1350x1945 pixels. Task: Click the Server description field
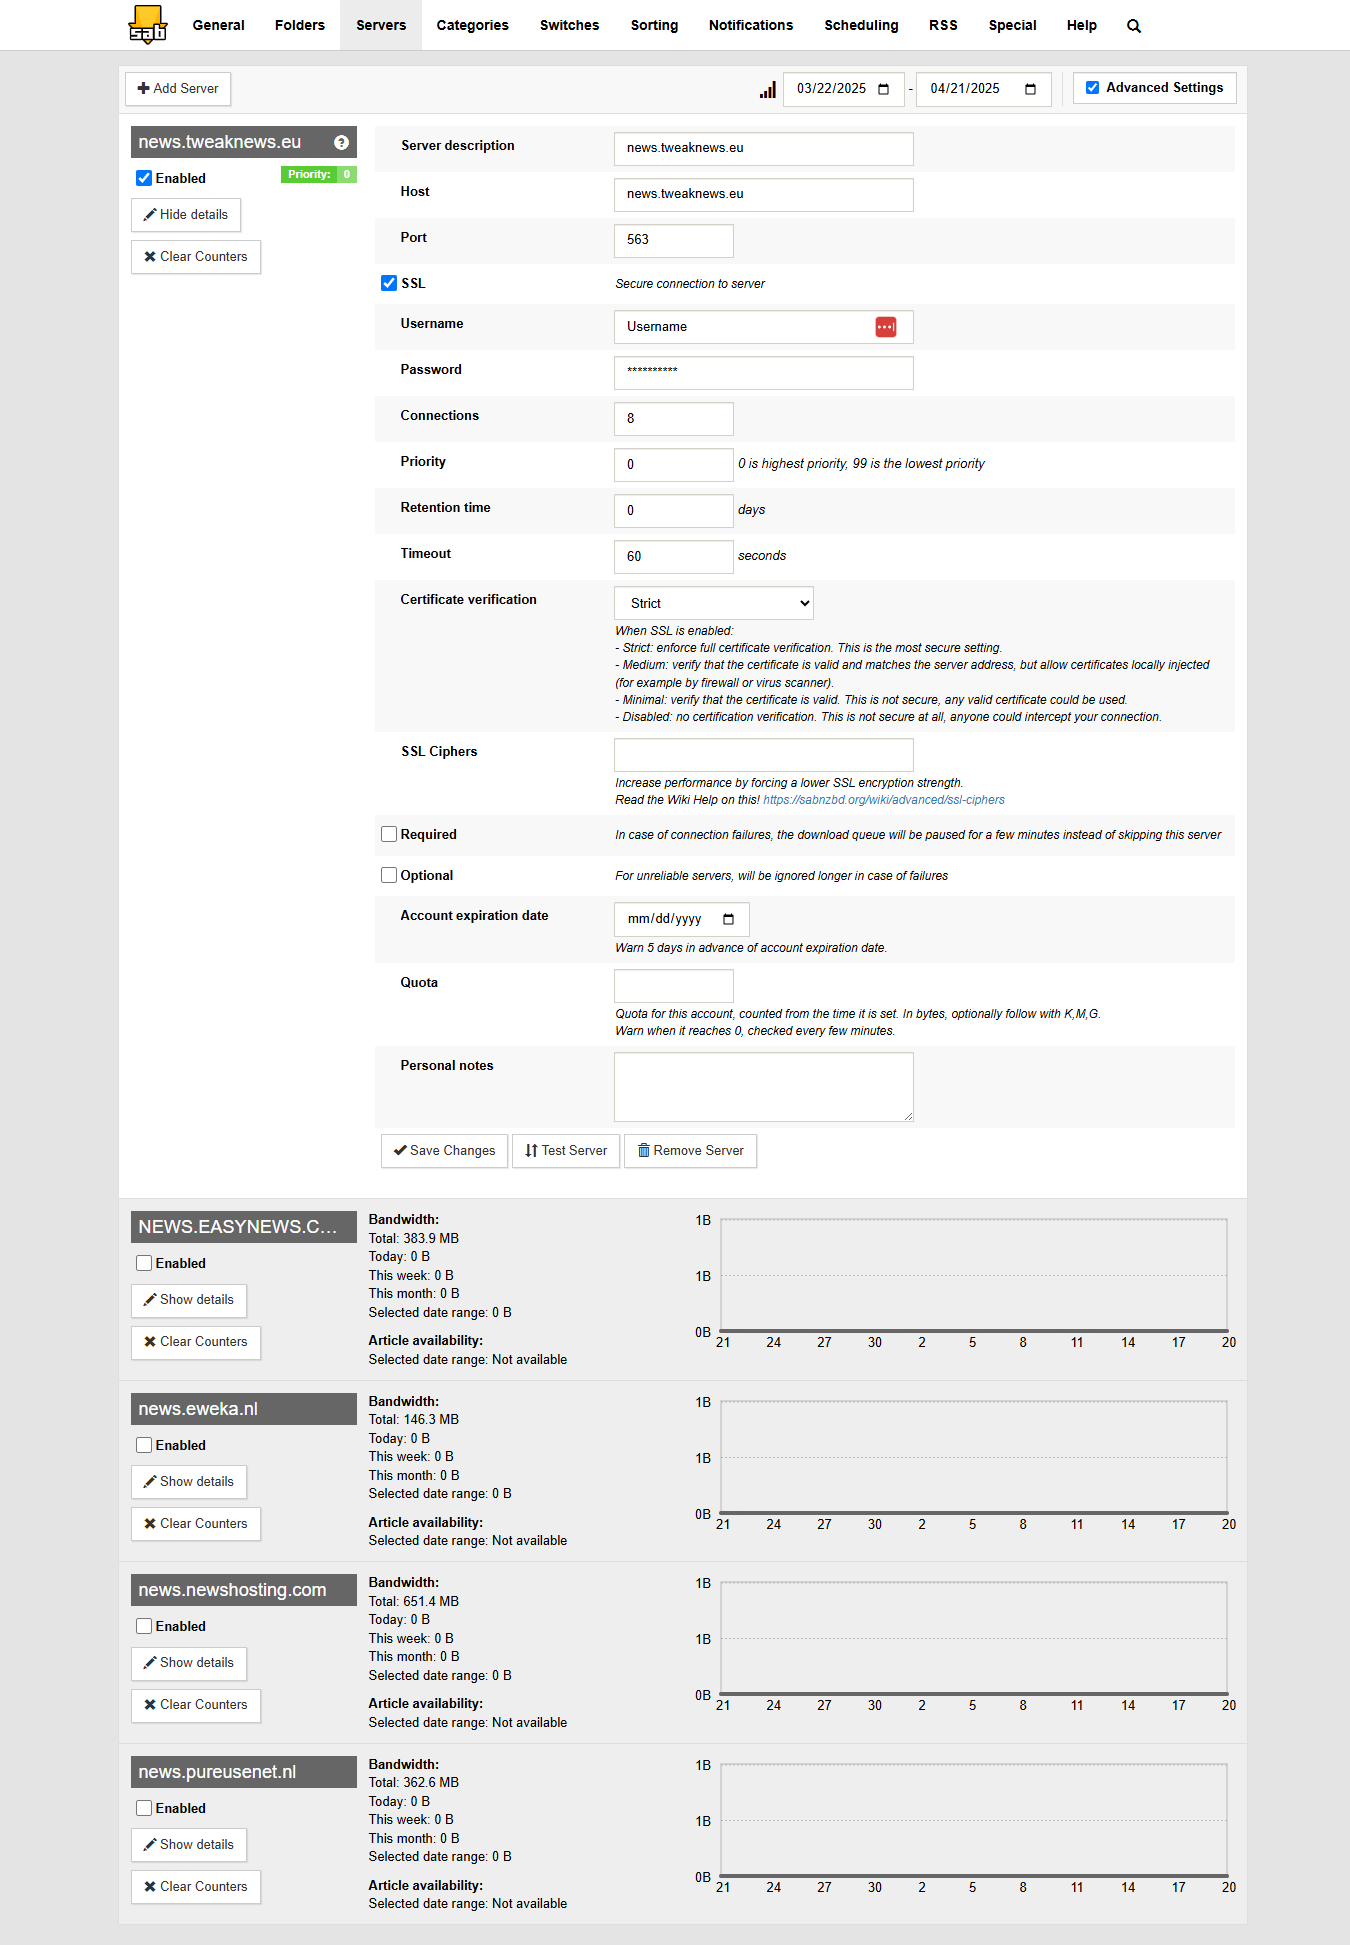point(764,148)
